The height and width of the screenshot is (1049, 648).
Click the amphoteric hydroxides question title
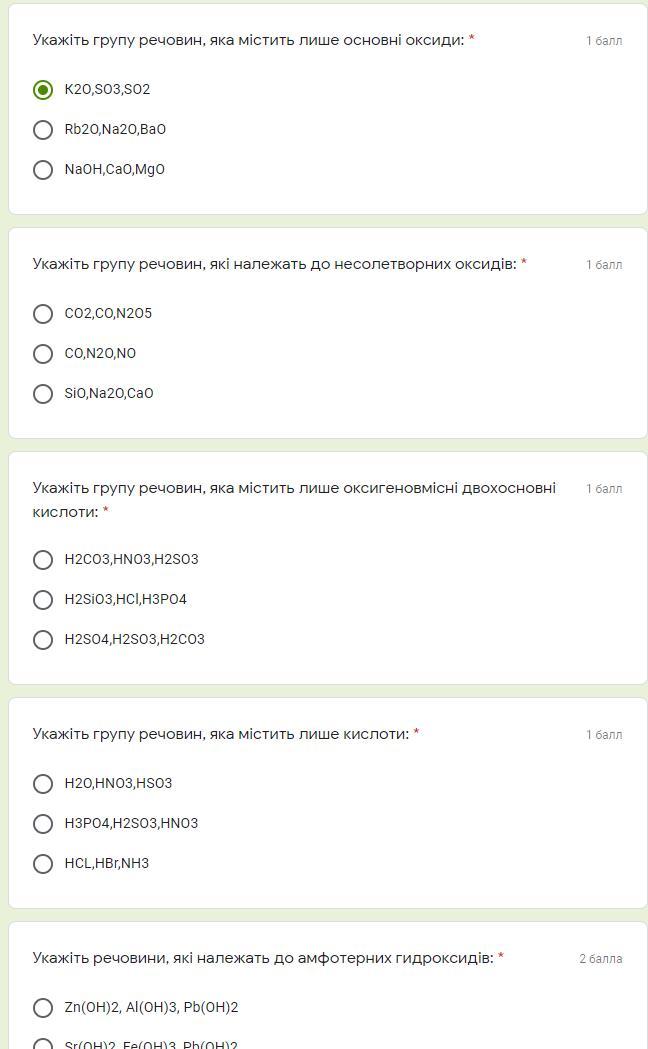262,958
